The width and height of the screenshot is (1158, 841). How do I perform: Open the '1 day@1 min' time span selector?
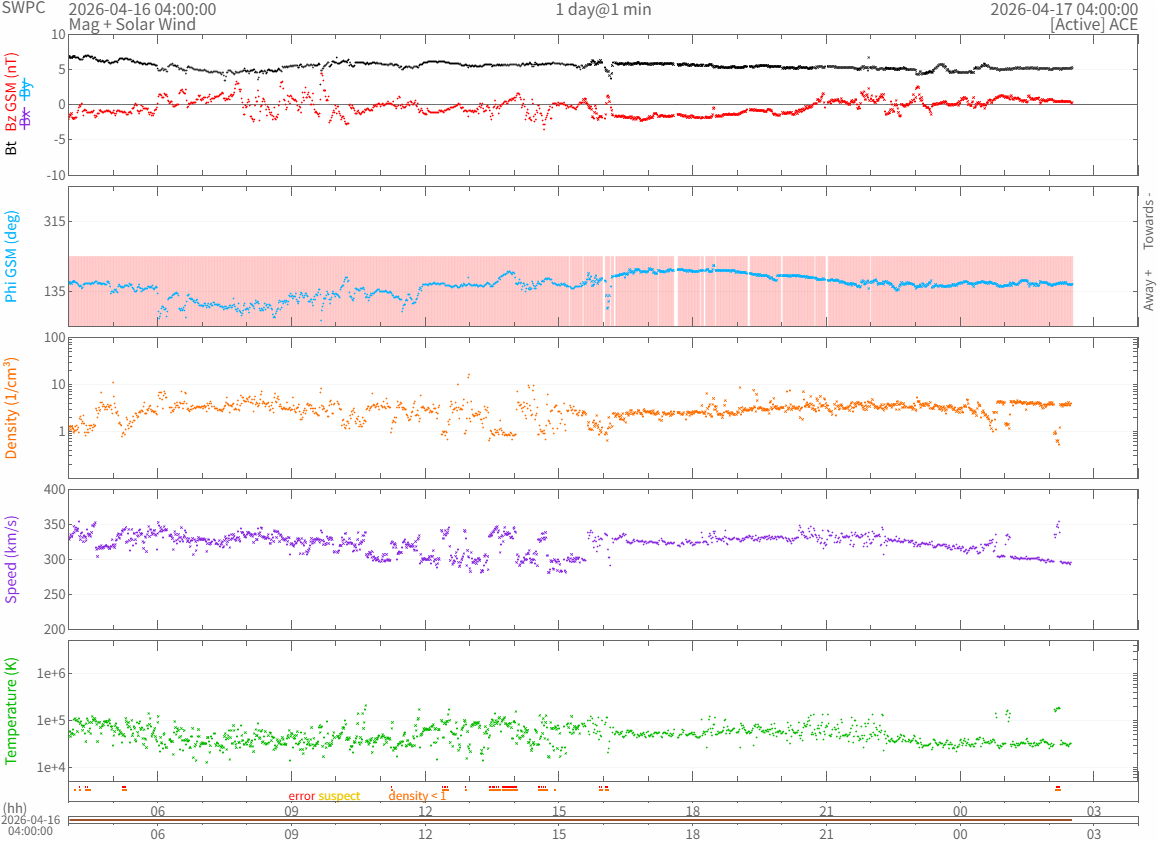coord(603,9)
